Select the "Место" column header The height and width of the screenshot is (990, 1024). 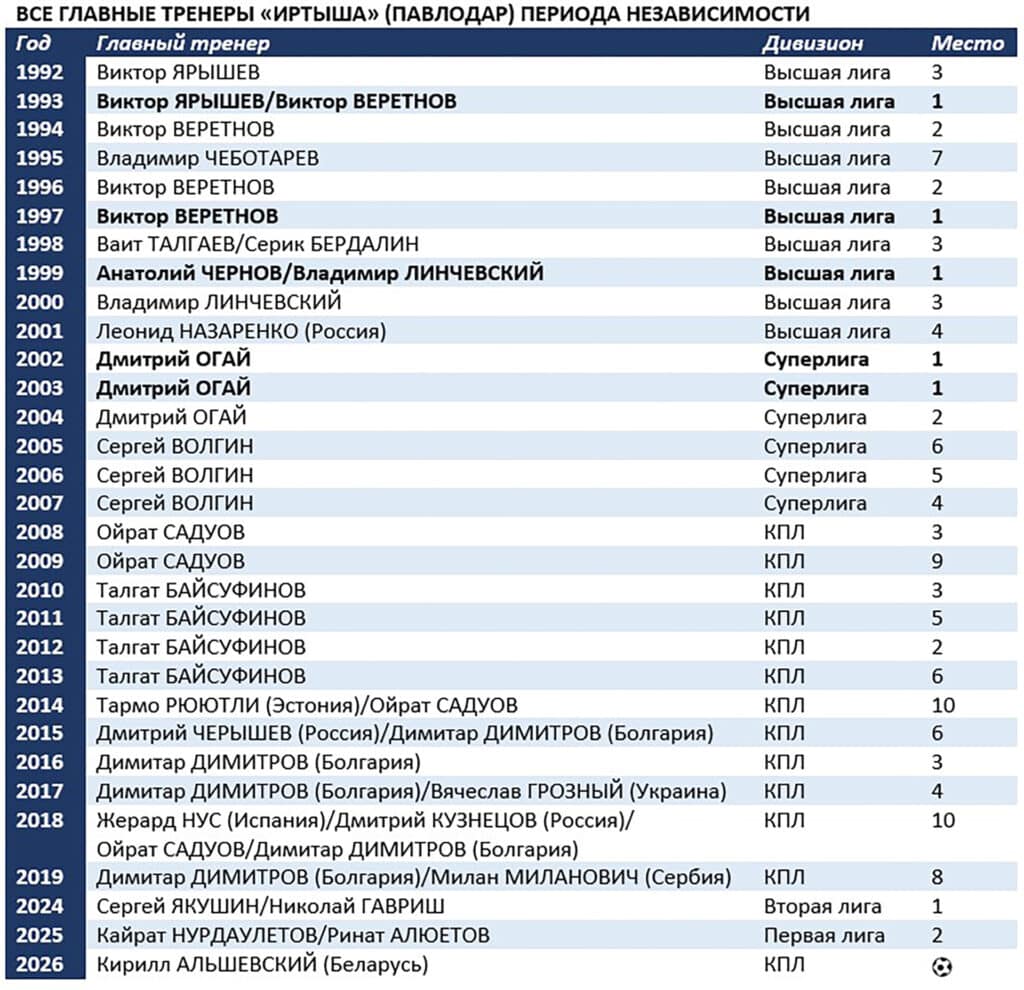967,43
